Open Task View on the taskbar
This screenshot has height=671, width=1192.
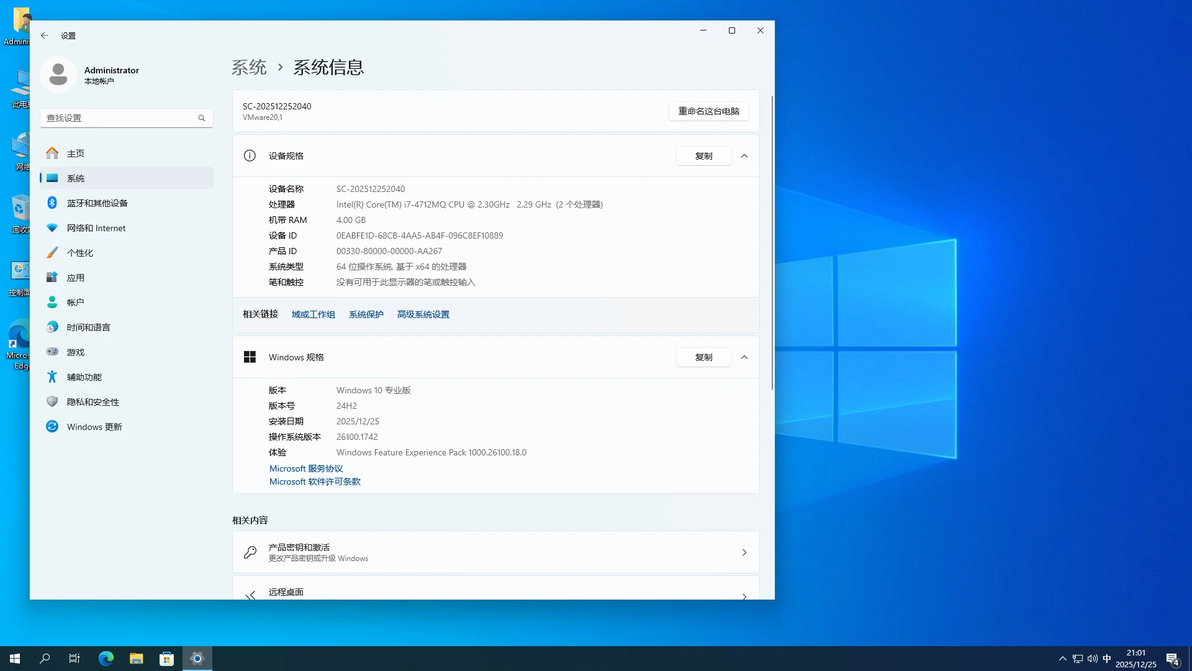(x=74, y=658)
